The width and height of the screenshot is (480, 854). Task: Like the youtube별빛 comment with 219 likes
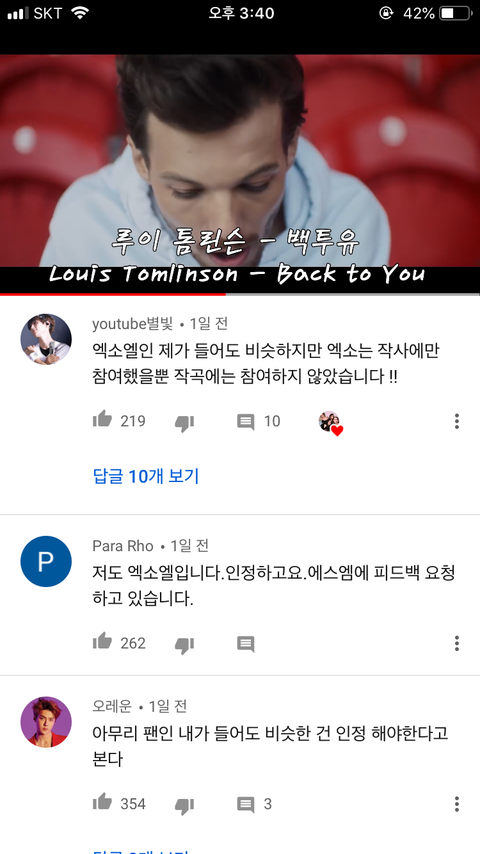click(102, 419)
